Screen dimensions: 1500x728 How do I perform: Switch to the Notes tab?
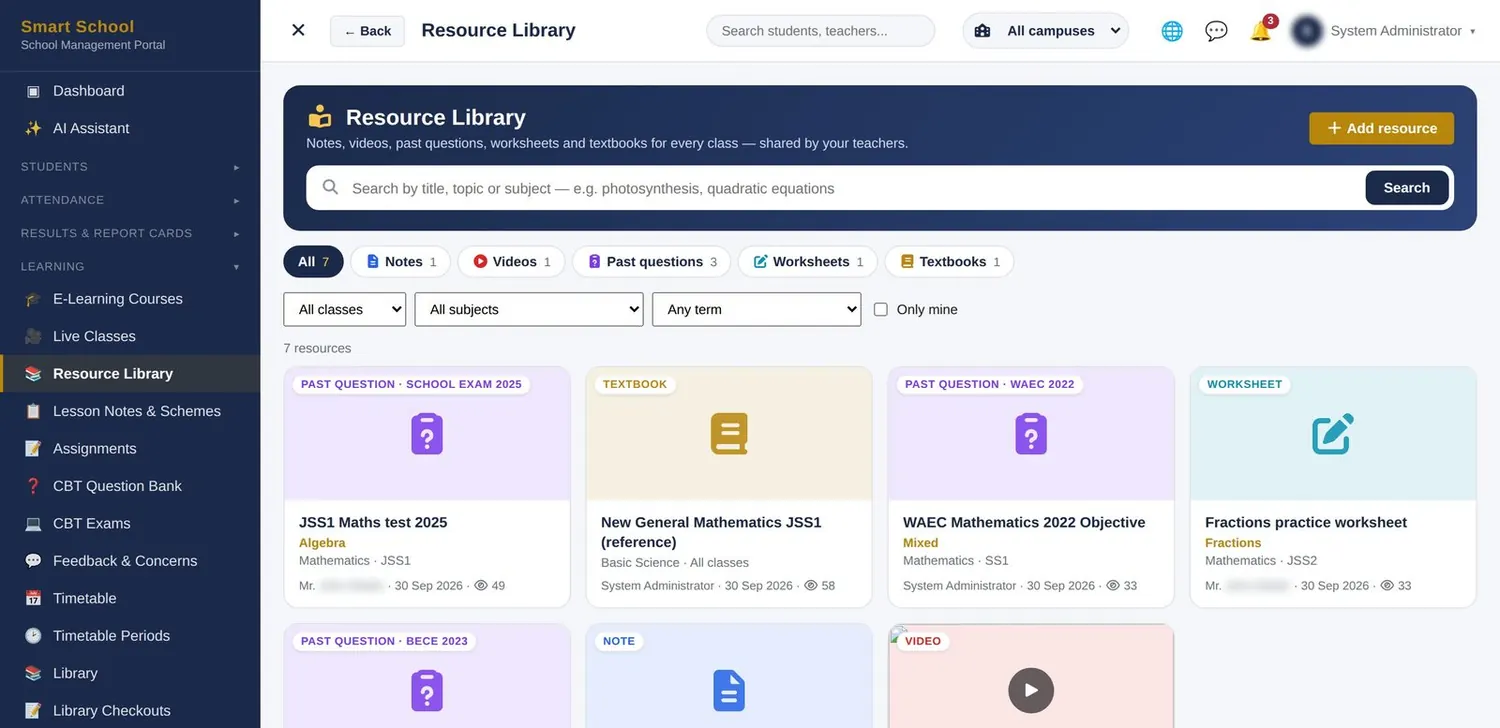(401, 262)
